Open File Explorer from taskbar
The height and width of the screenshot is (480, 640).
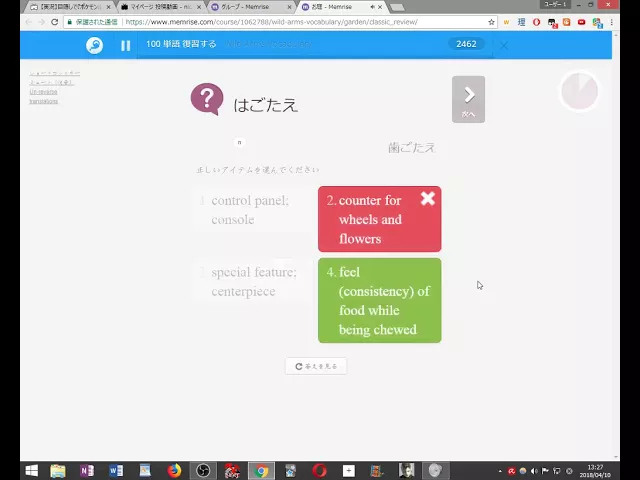click(x=58, y=471)
